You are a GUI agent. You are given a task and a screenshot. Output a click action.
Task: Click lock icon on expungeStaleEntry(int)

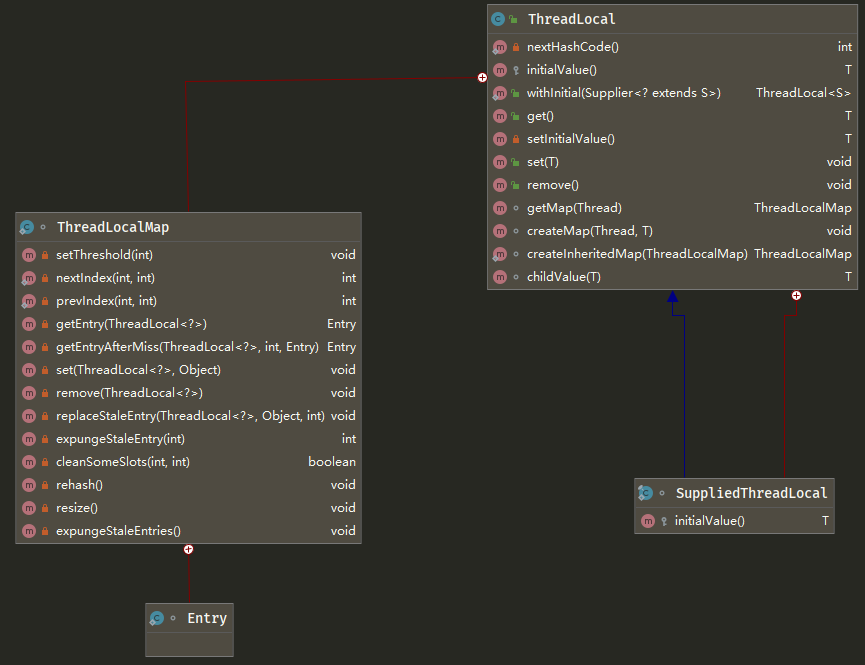click(x=45, y=439)
